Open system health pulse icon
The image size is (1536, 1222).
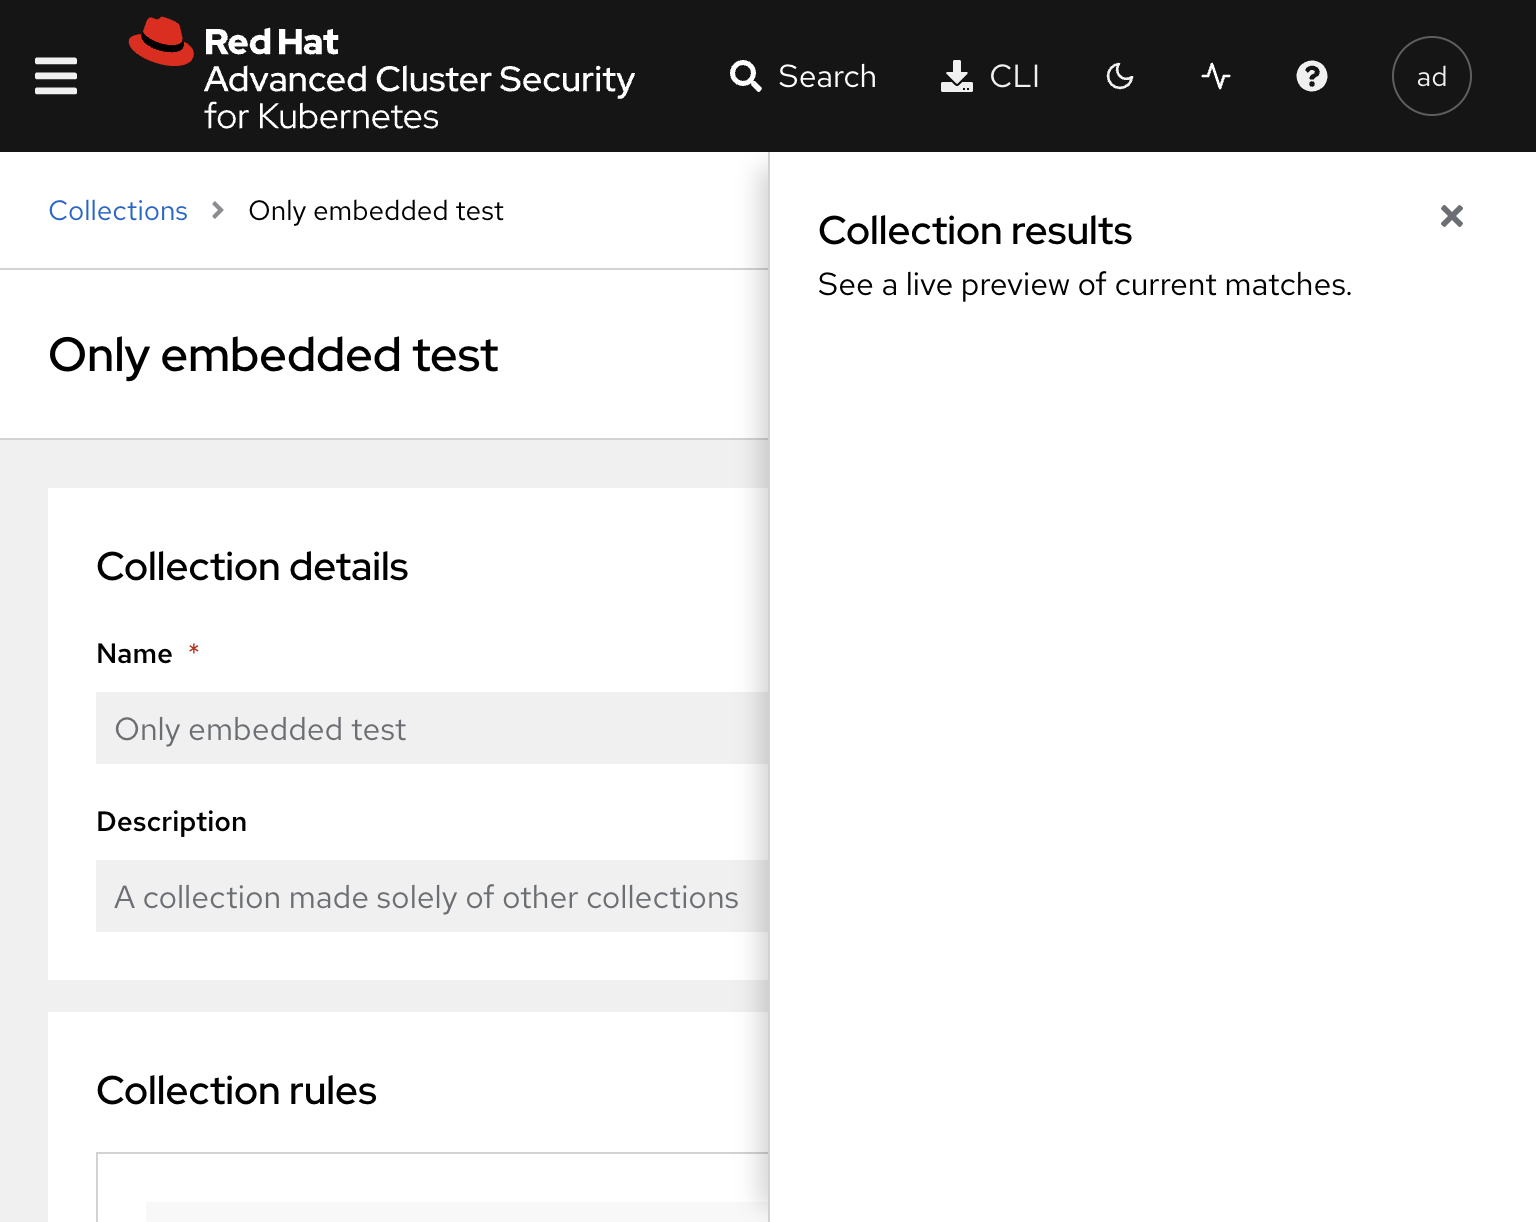pos(1216,76)
